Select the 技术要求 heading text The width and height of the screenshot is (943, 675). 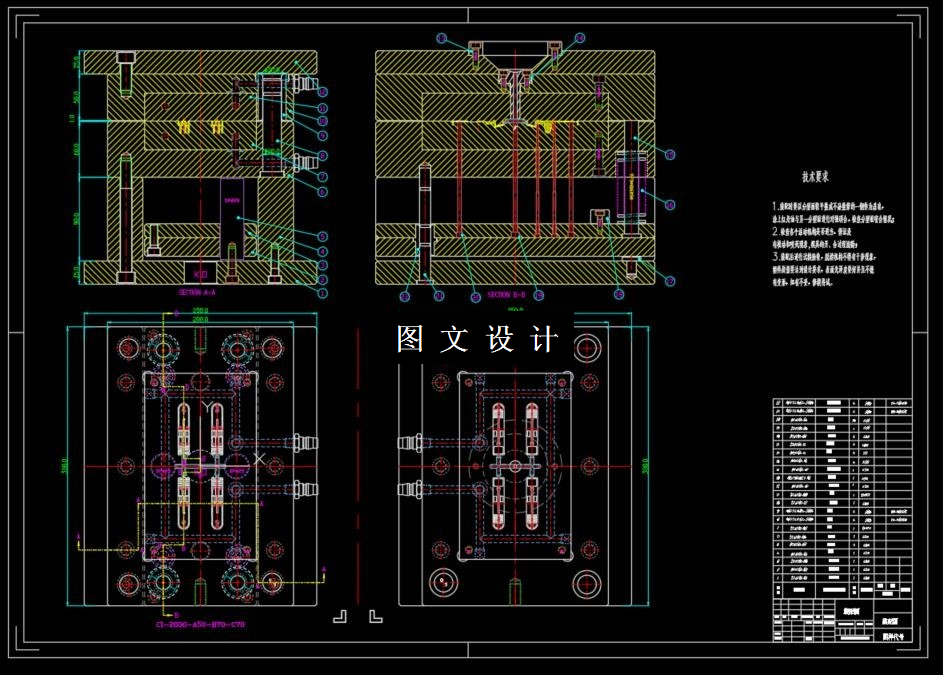tap(816, 177)
